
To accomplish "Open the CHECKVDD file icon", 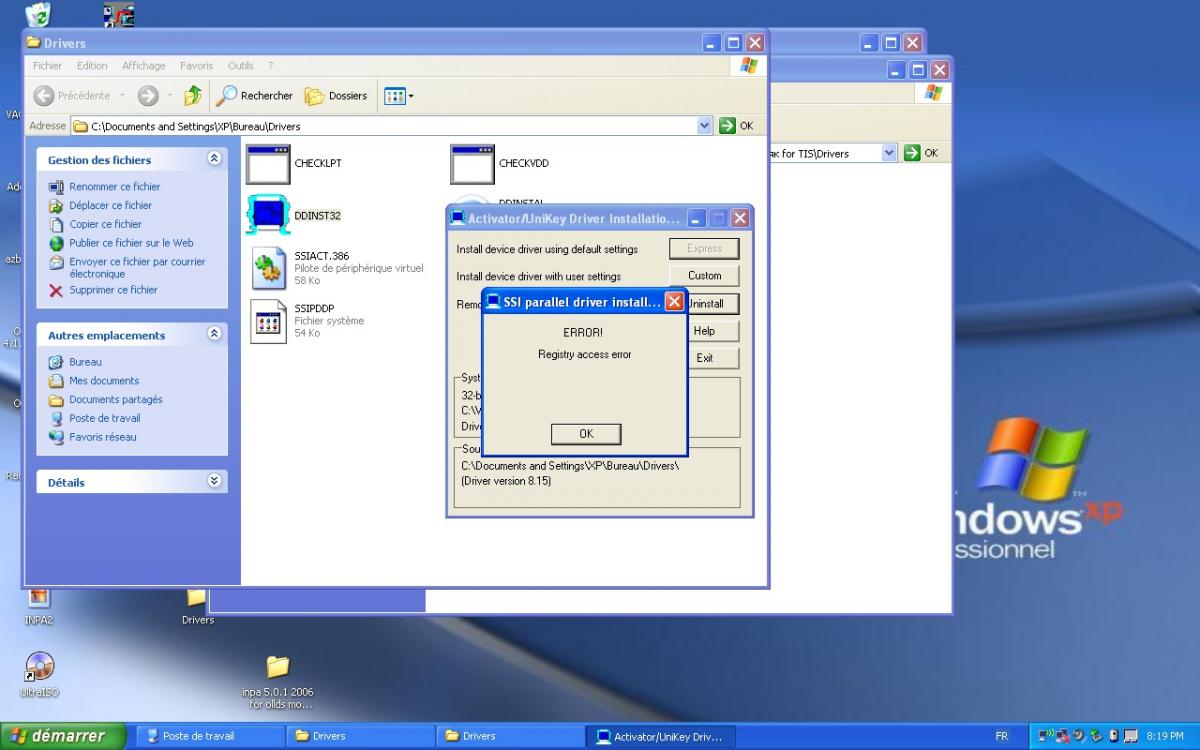I will (472, 164).
